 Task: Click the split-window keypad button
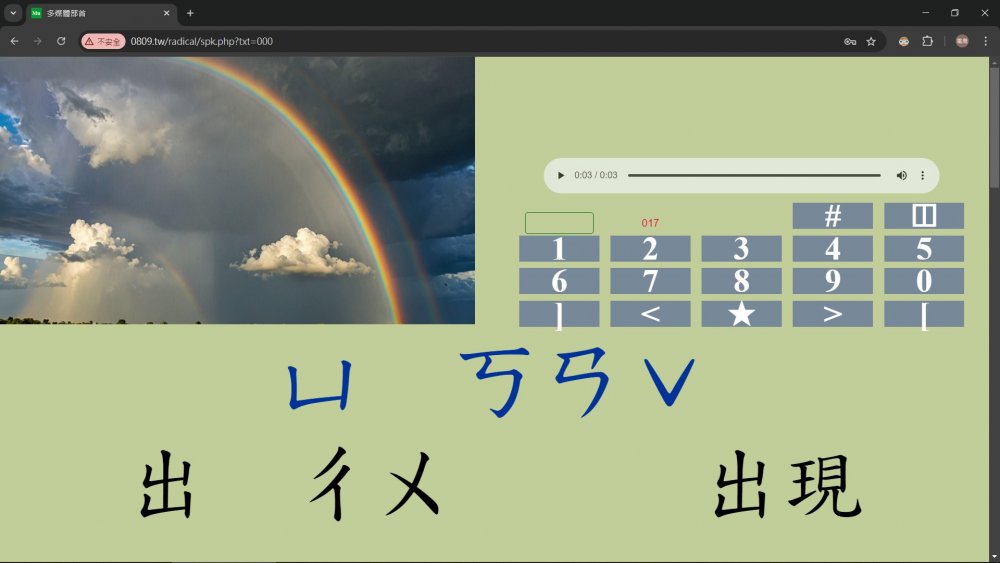point(923,216)
